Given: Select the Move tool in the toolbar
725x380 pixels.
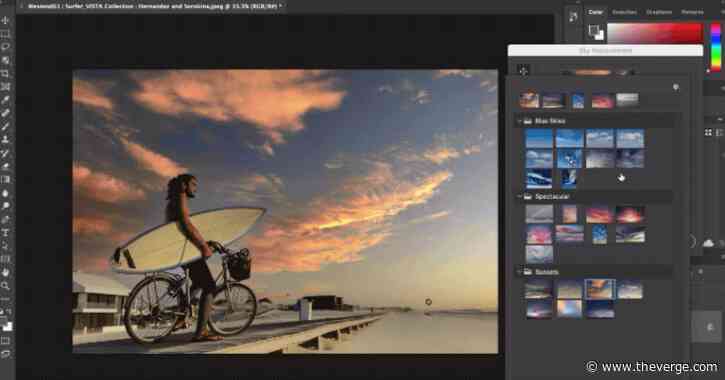Looking at the screenshot, I should click(6, 20).
